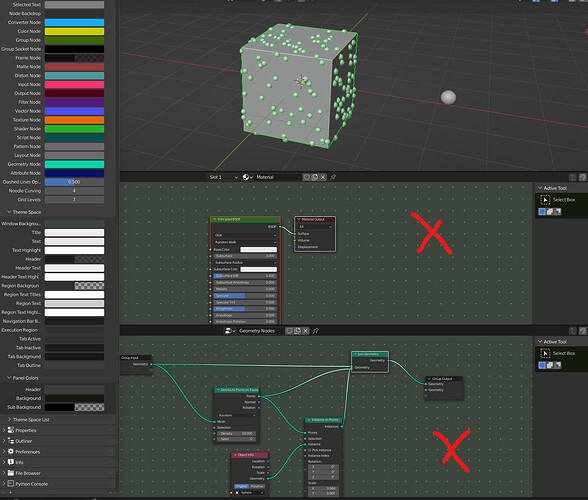588x500 pixels.
Task: Expand the Outliner theme section arrow
Action: (x=4, y=441)
